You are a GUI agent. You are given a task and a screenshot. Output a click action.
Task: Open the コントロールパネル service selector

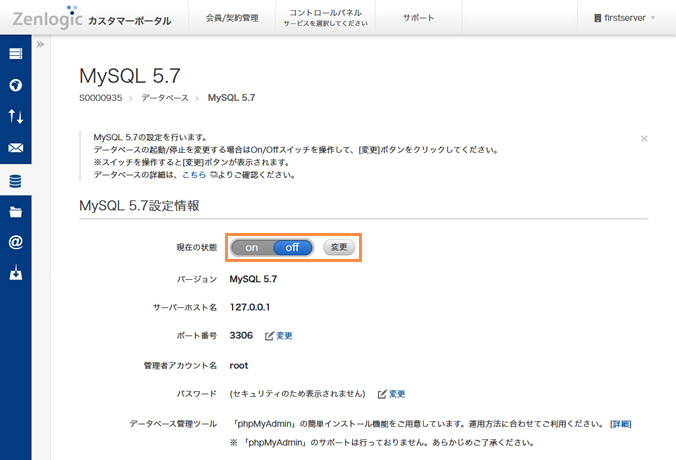tap(325, 18)
